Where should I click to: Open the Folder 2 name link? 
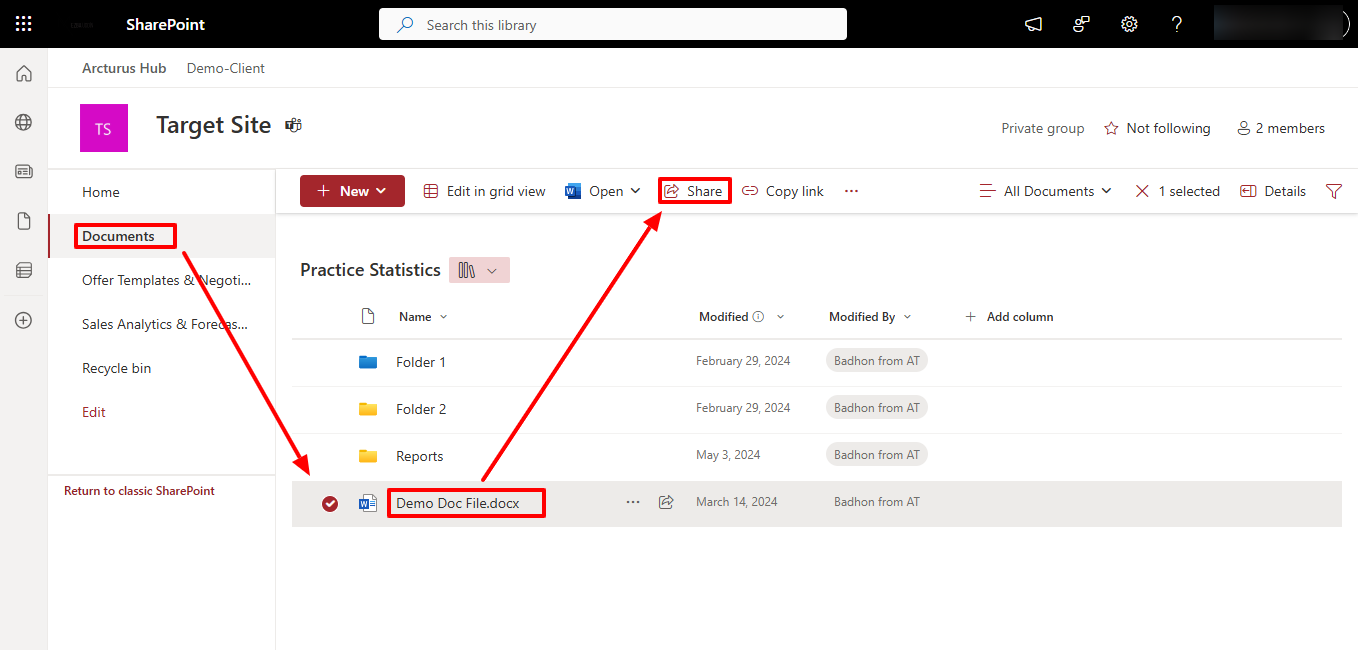[421, 409]
